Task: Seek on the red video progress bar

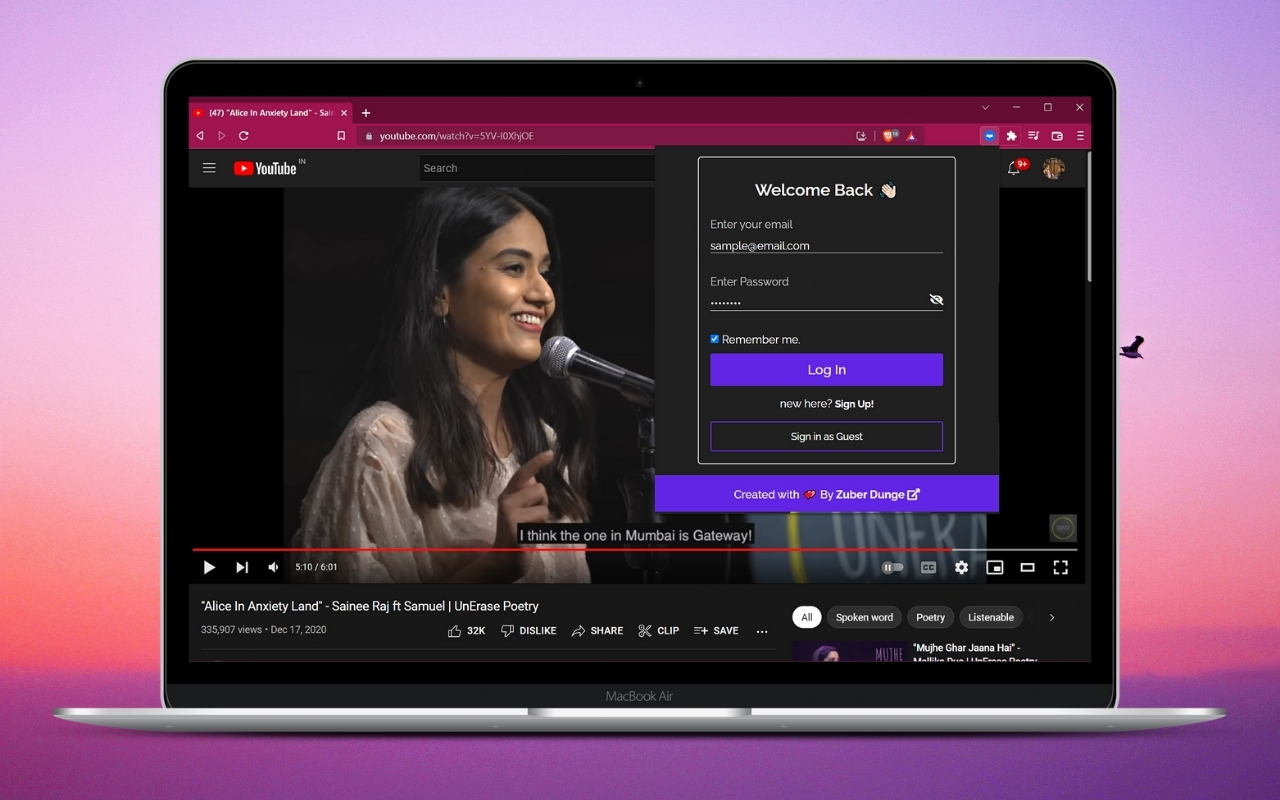Action: coord(635,549)
